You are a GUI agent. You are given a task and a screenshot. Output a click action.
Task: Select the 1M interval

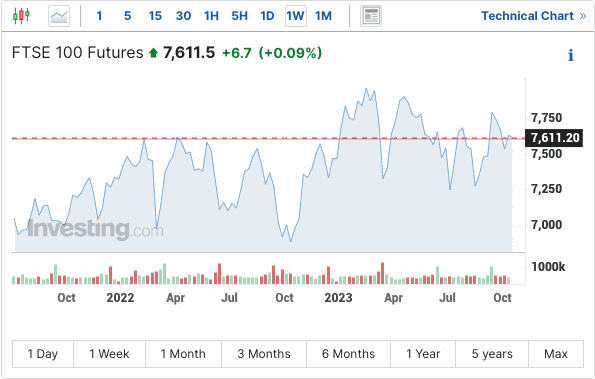[x=323, y=16]
